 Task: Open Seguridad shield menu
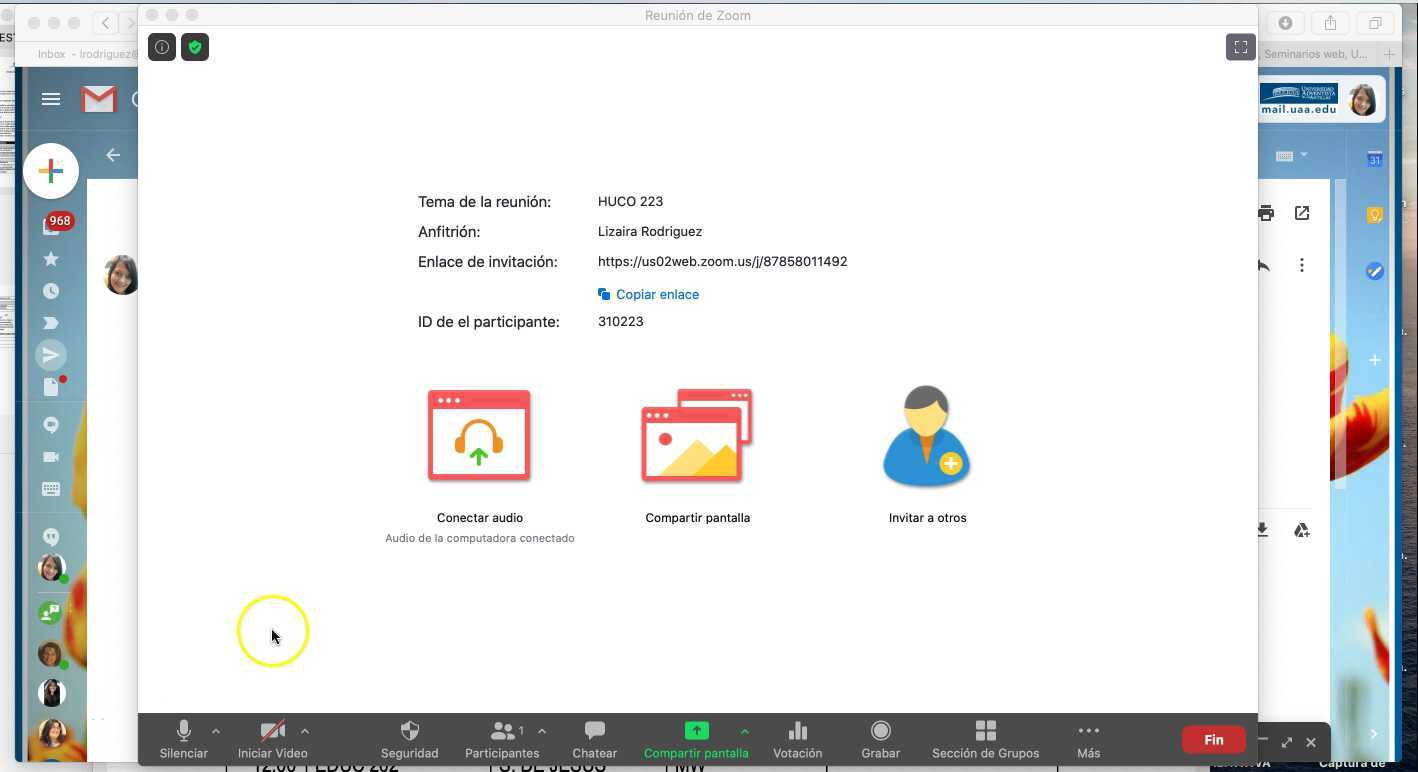click(x=409, y=740)
